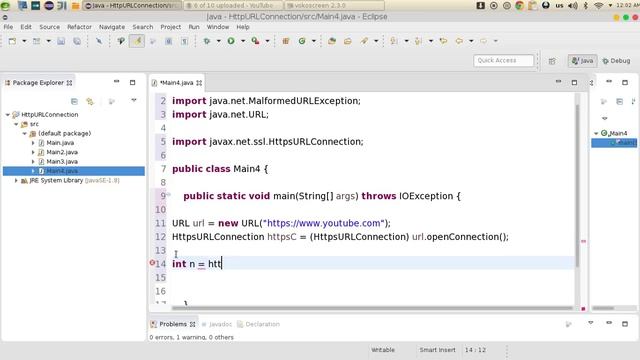Click Collapse All icon in Package Explorer
640x360 pixels.
point(74,101)
